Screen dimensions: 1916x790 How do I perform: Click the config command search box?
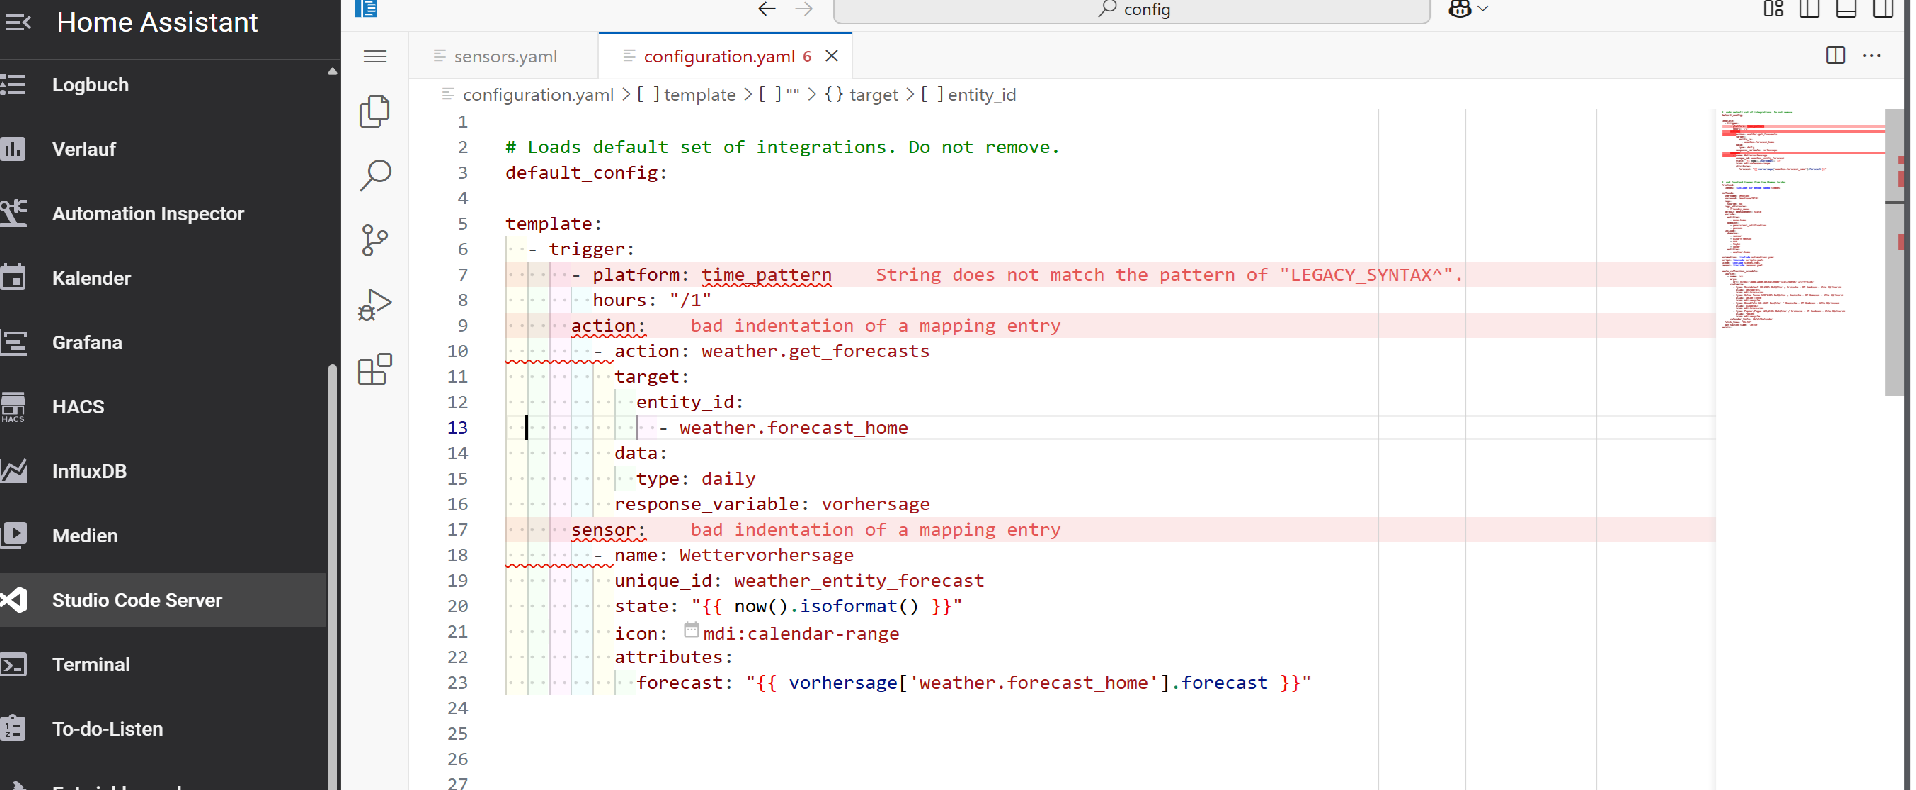click(1132, 10)
